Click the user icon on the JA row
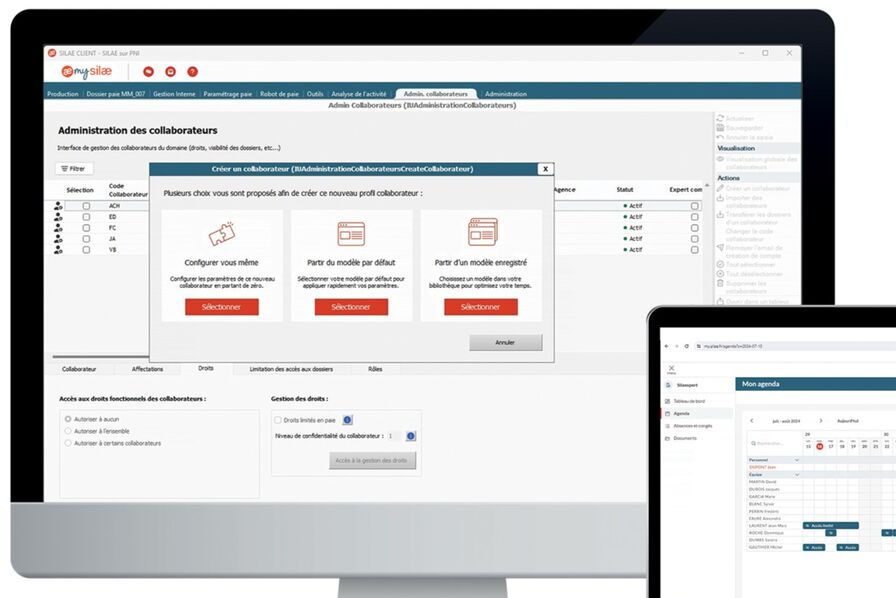The width and height of the screenshot is (896, 598). (x=58, y=238)
